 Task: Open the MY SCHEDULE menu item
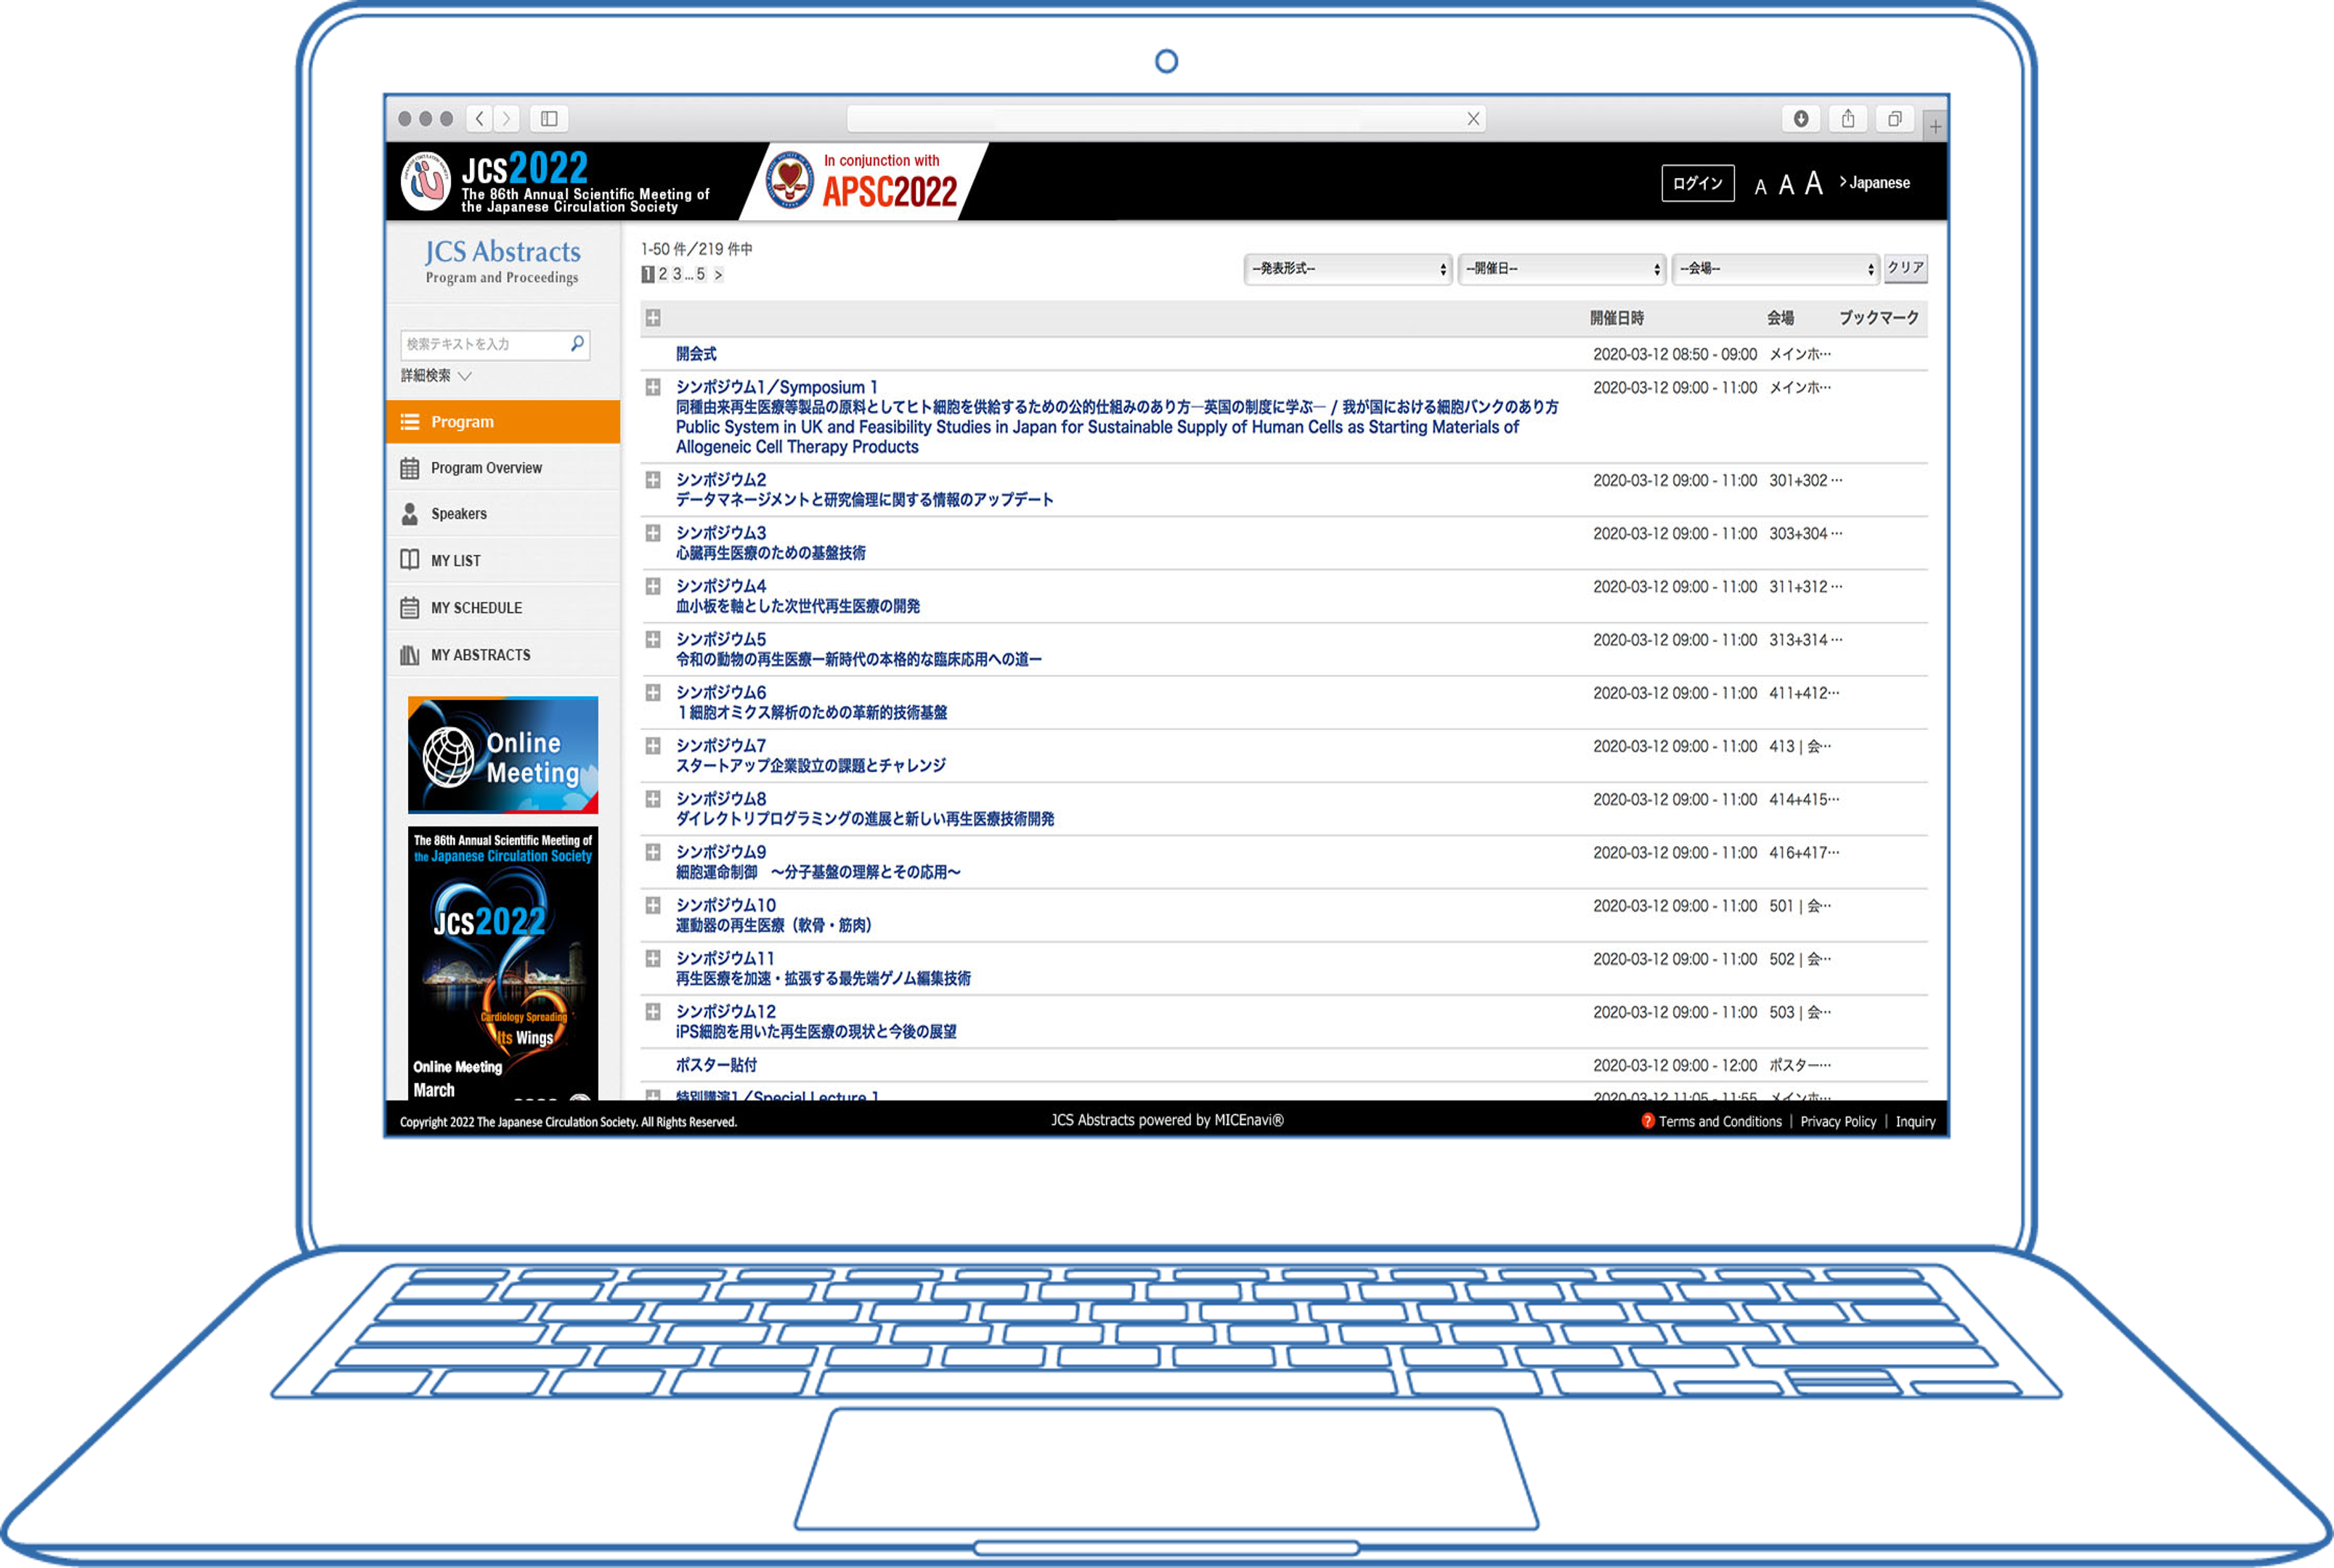(503, 607)
